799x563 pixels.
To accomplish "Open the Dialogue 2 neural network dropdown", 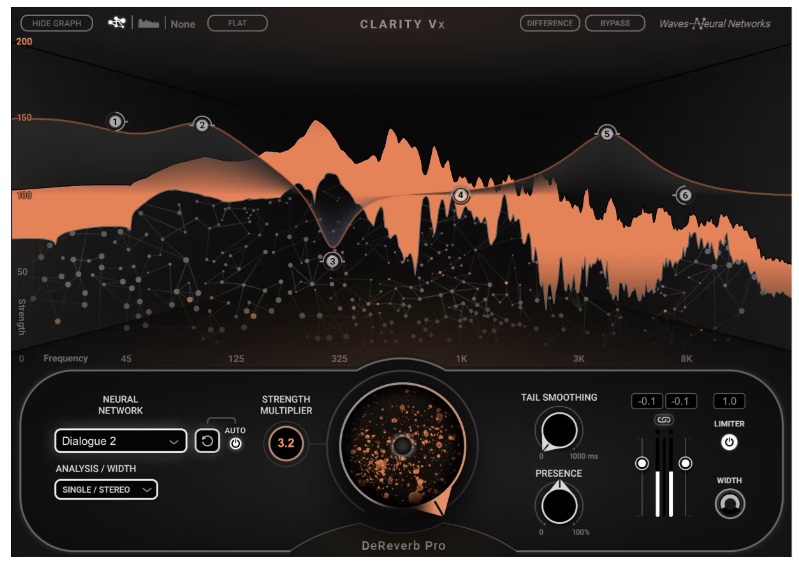I will [120, 441].
